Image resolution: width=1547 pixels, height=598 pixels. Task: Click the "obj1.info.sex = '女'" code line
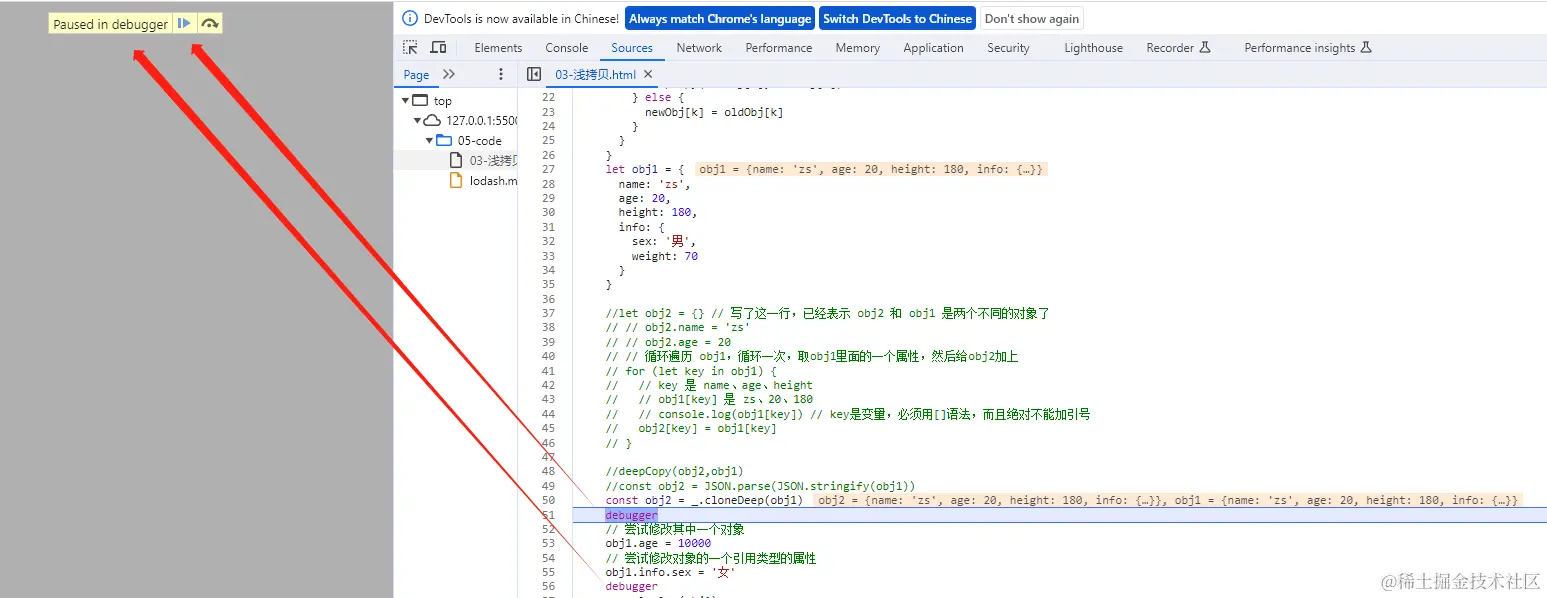(x=671, y=572)
